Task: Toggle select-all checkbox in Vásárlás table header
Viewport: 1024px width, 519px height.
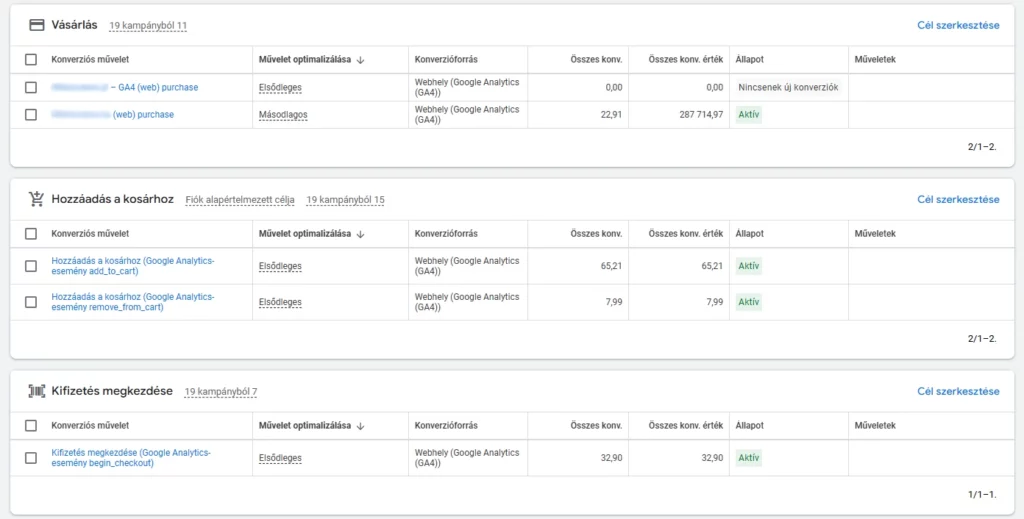Action: pos(31,60)
